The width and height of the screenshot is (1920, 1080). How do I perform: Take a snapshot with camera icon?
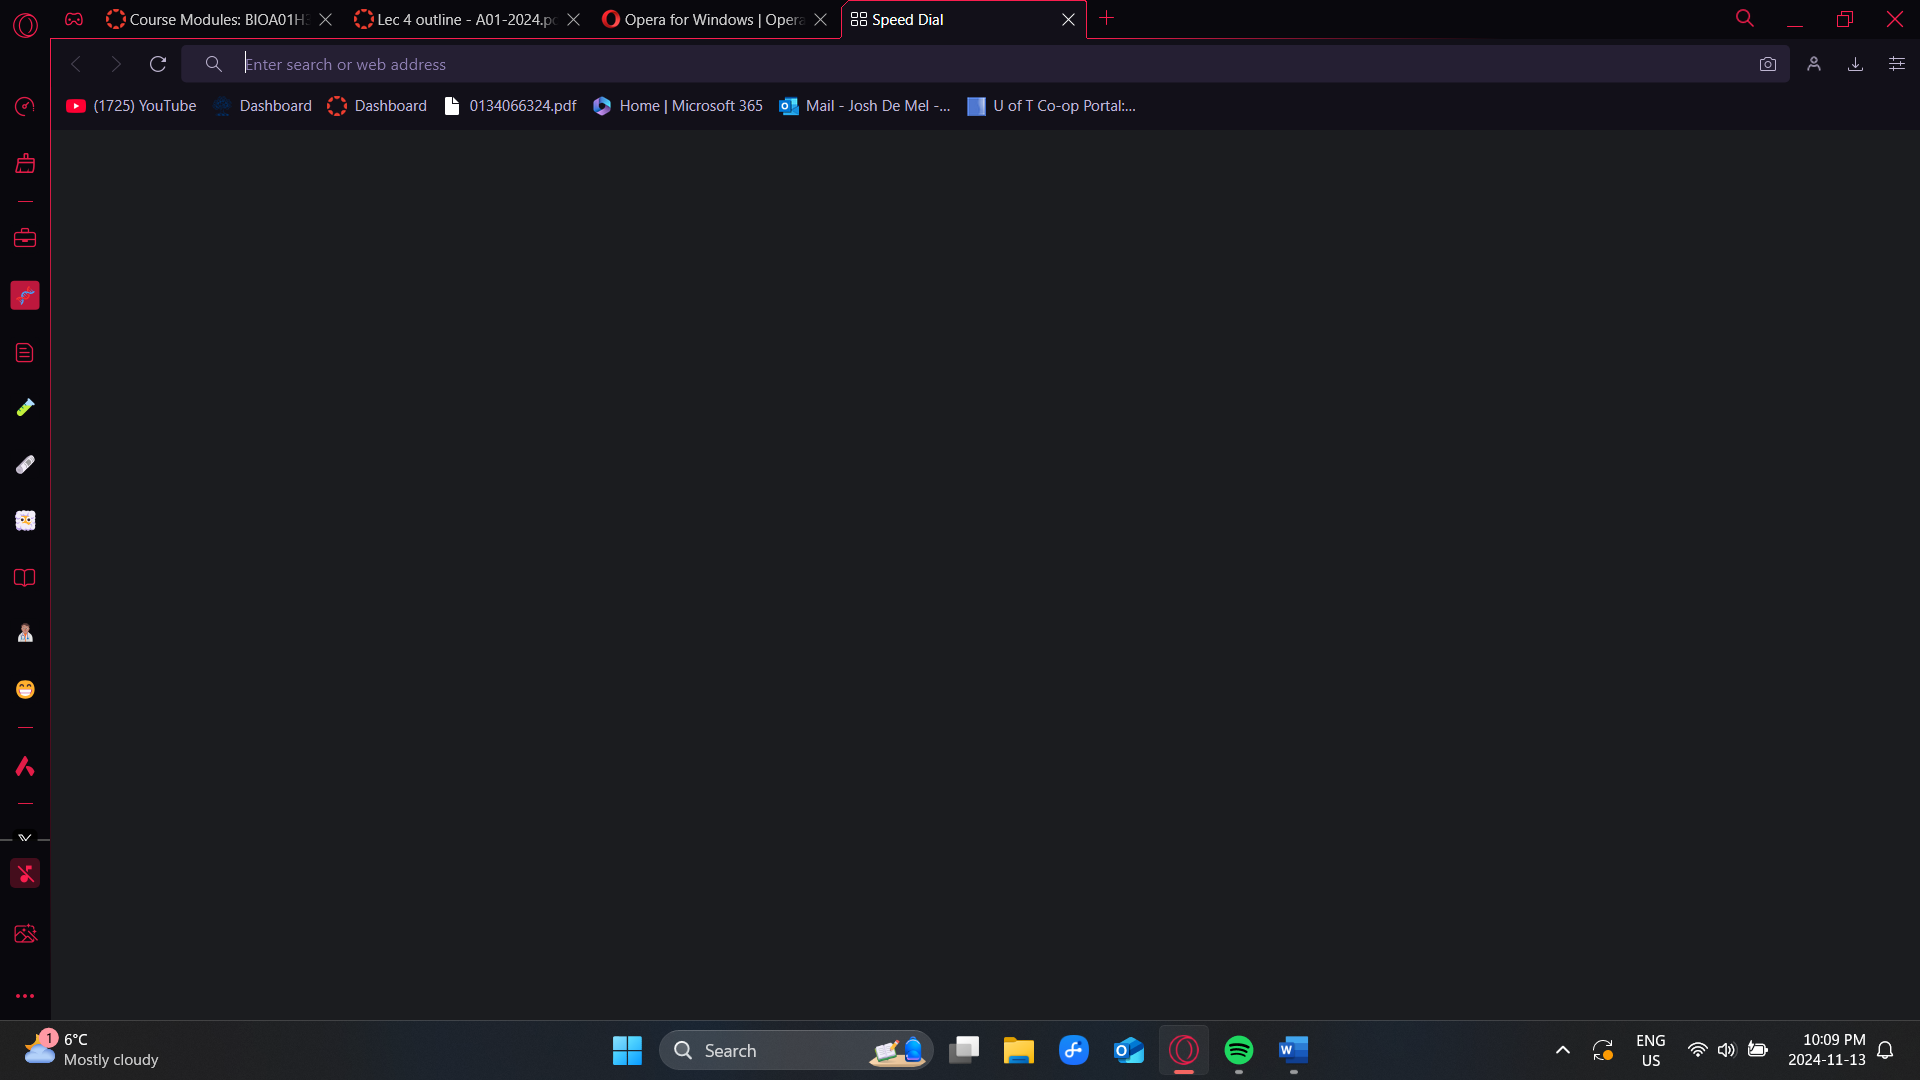pyautogui.click(x=1768, y=64)
